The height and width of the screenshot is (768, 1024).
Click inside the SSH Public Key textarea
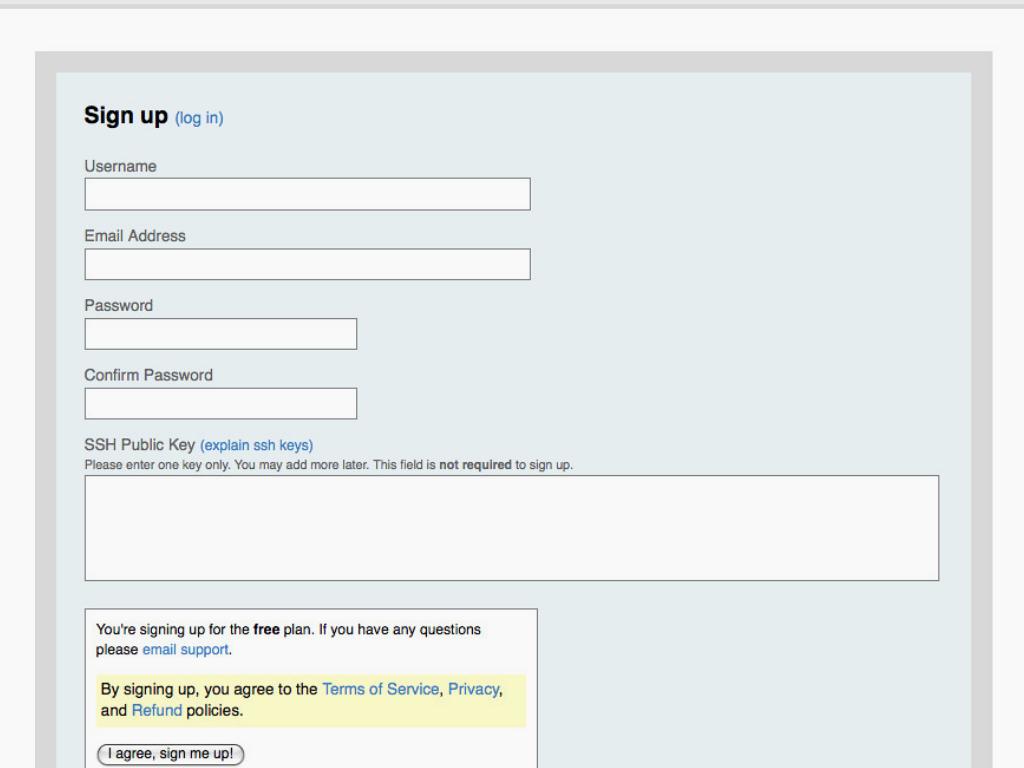pyautogui.click(x=511, y=528)
